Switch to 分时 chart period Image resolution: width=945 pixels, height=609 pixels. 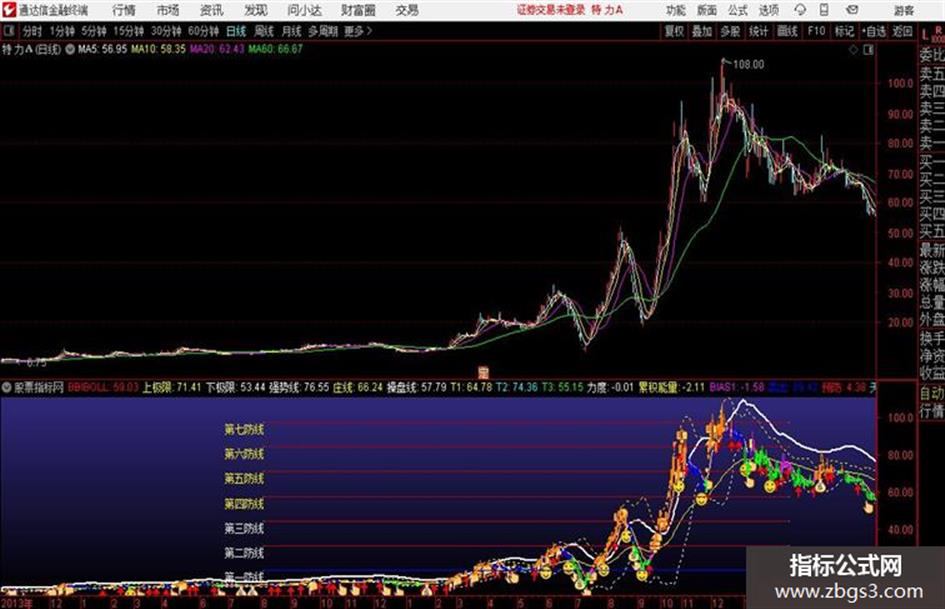32,31
